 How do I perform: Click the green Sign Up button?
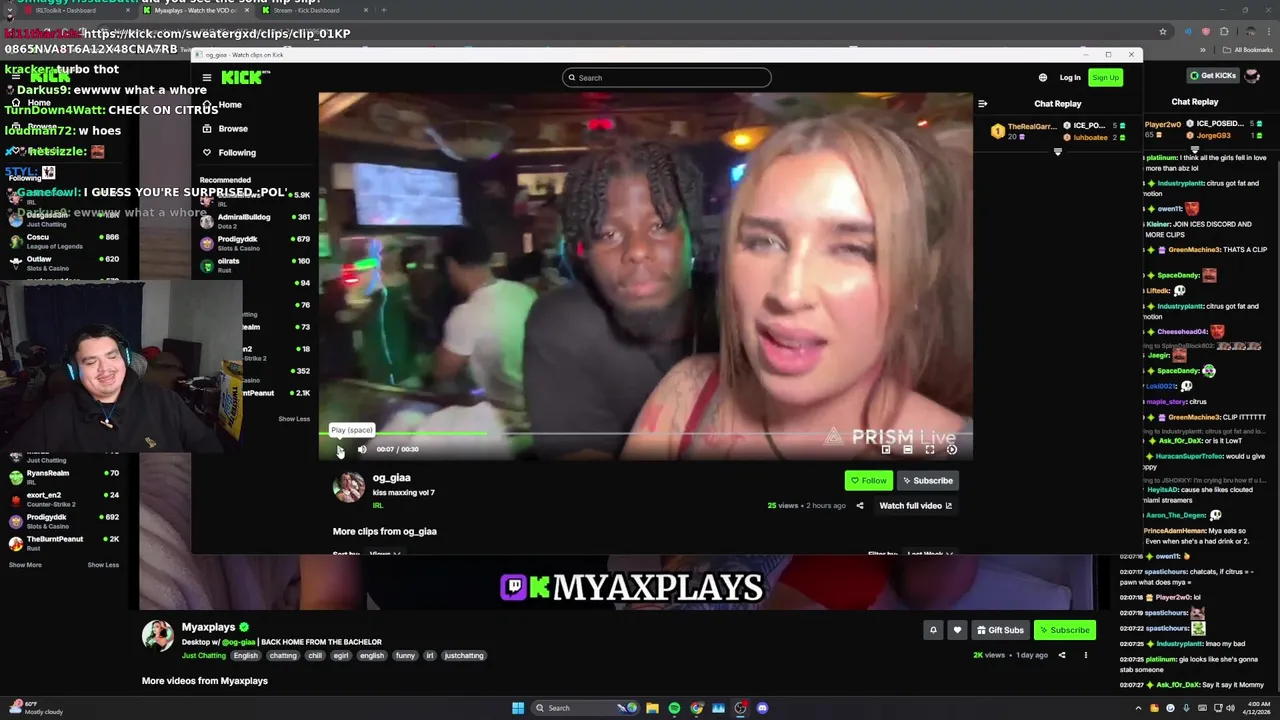(x=1105, y=78)
